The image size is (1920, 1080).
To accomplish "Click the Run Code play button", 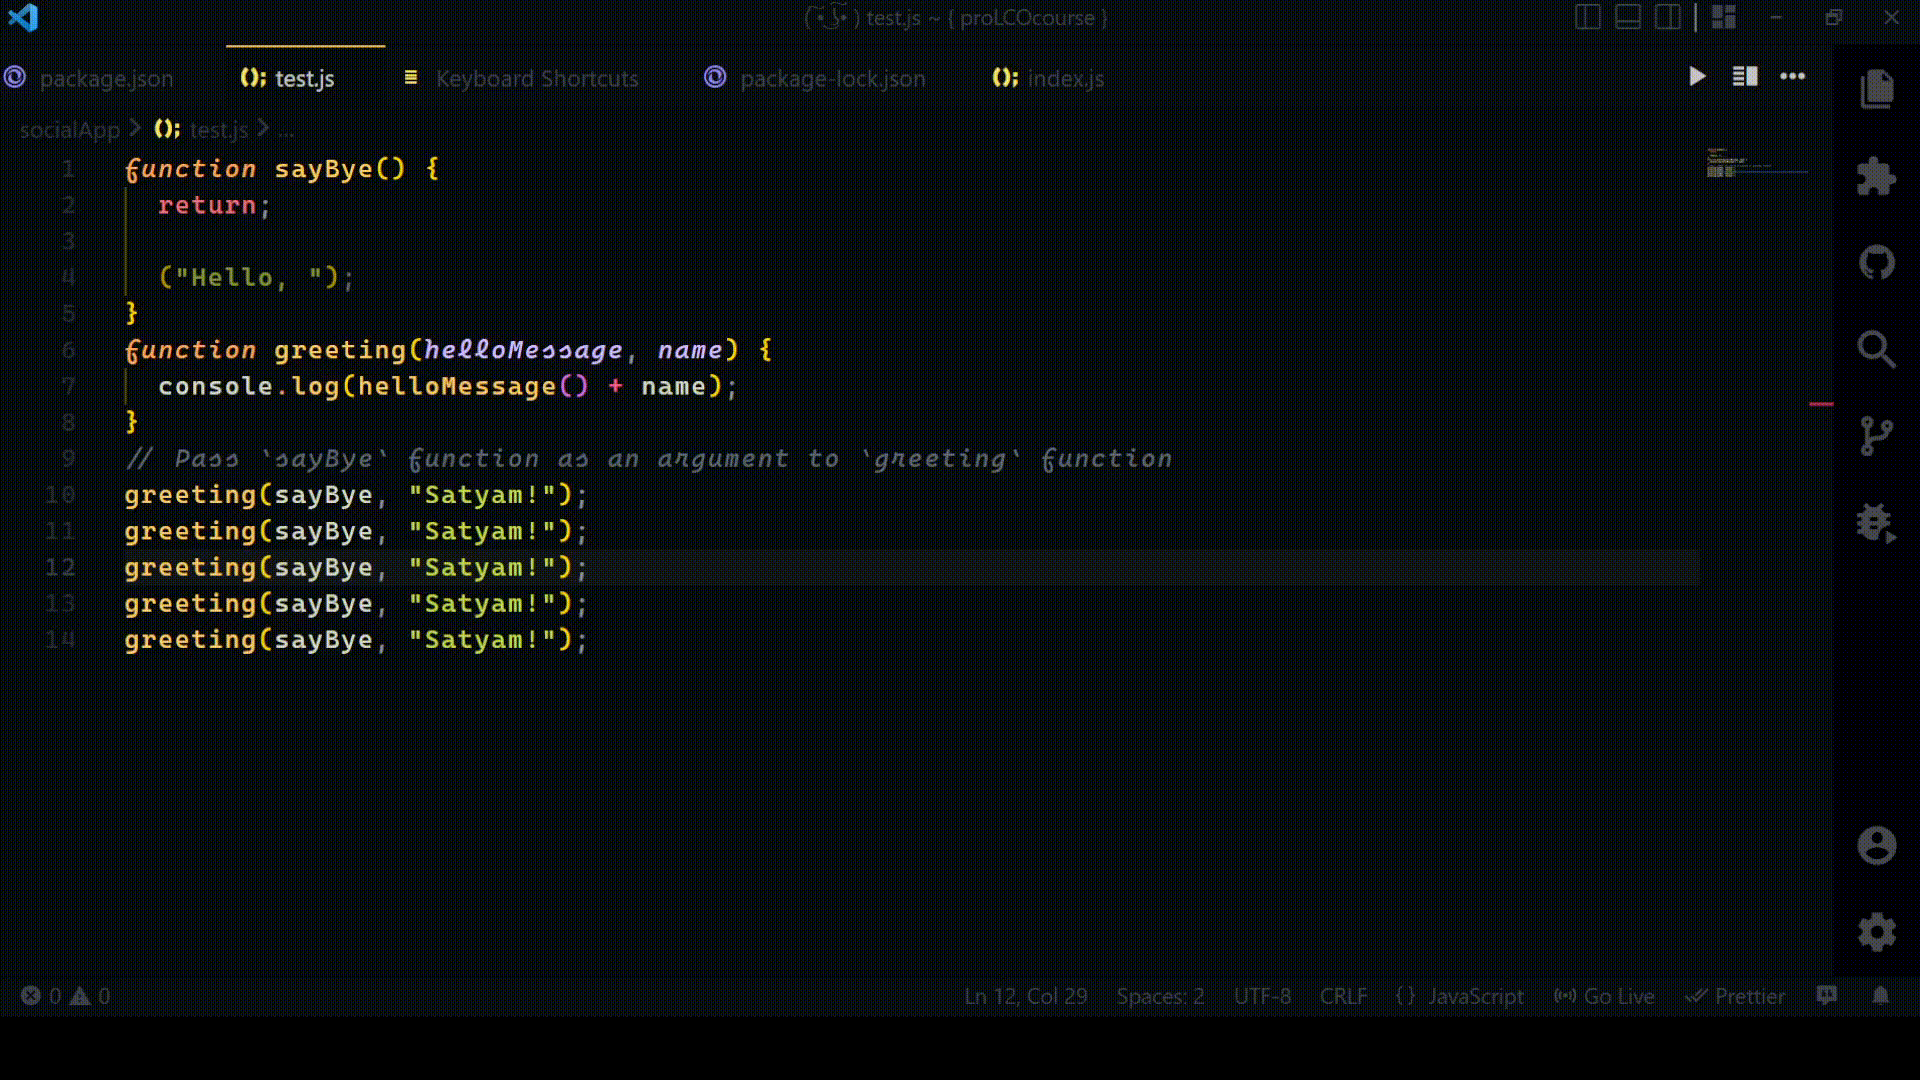I will tap(1697, 77).
